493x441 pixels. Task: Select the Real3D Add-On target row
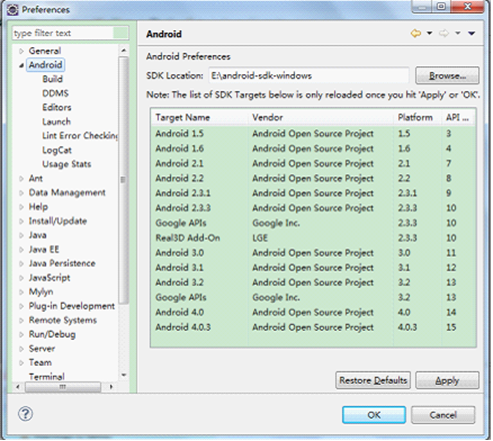coord(313,238)
